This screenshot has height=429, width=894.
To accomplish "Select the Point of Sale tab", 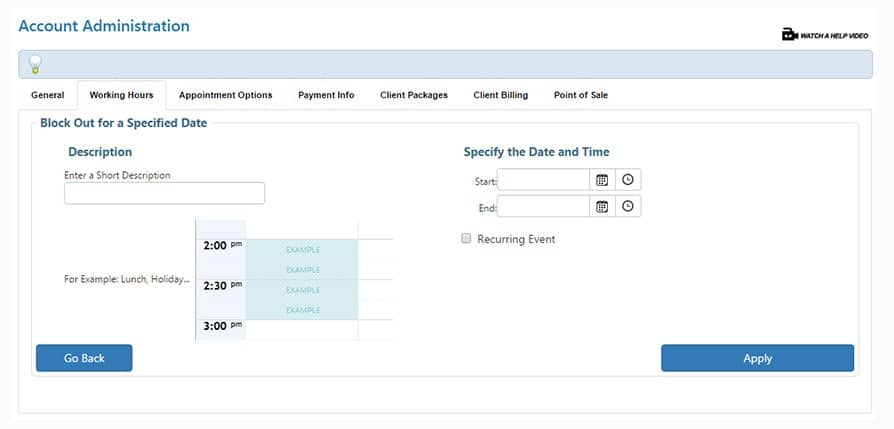I will tap(580, 95).
